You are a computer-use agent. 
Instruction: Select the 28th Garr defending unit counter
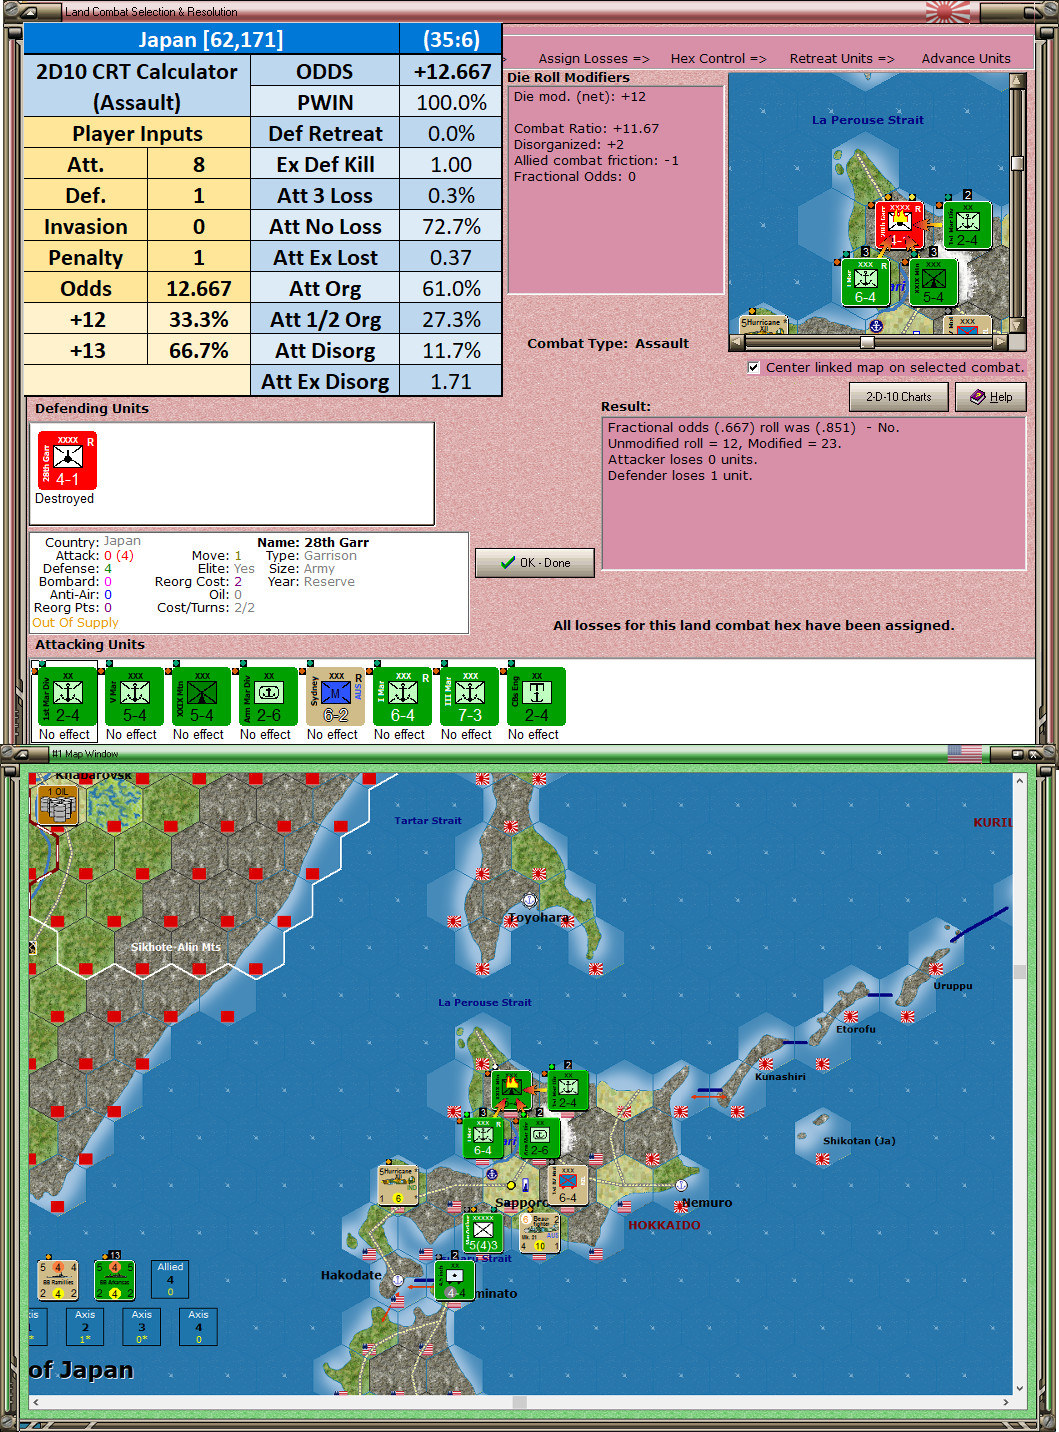tap(67, 460)
